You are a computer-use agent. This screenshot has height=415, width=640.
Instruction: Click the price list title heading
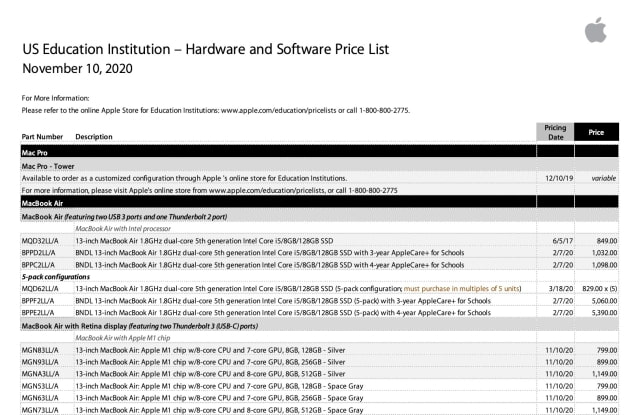point(205,49)
